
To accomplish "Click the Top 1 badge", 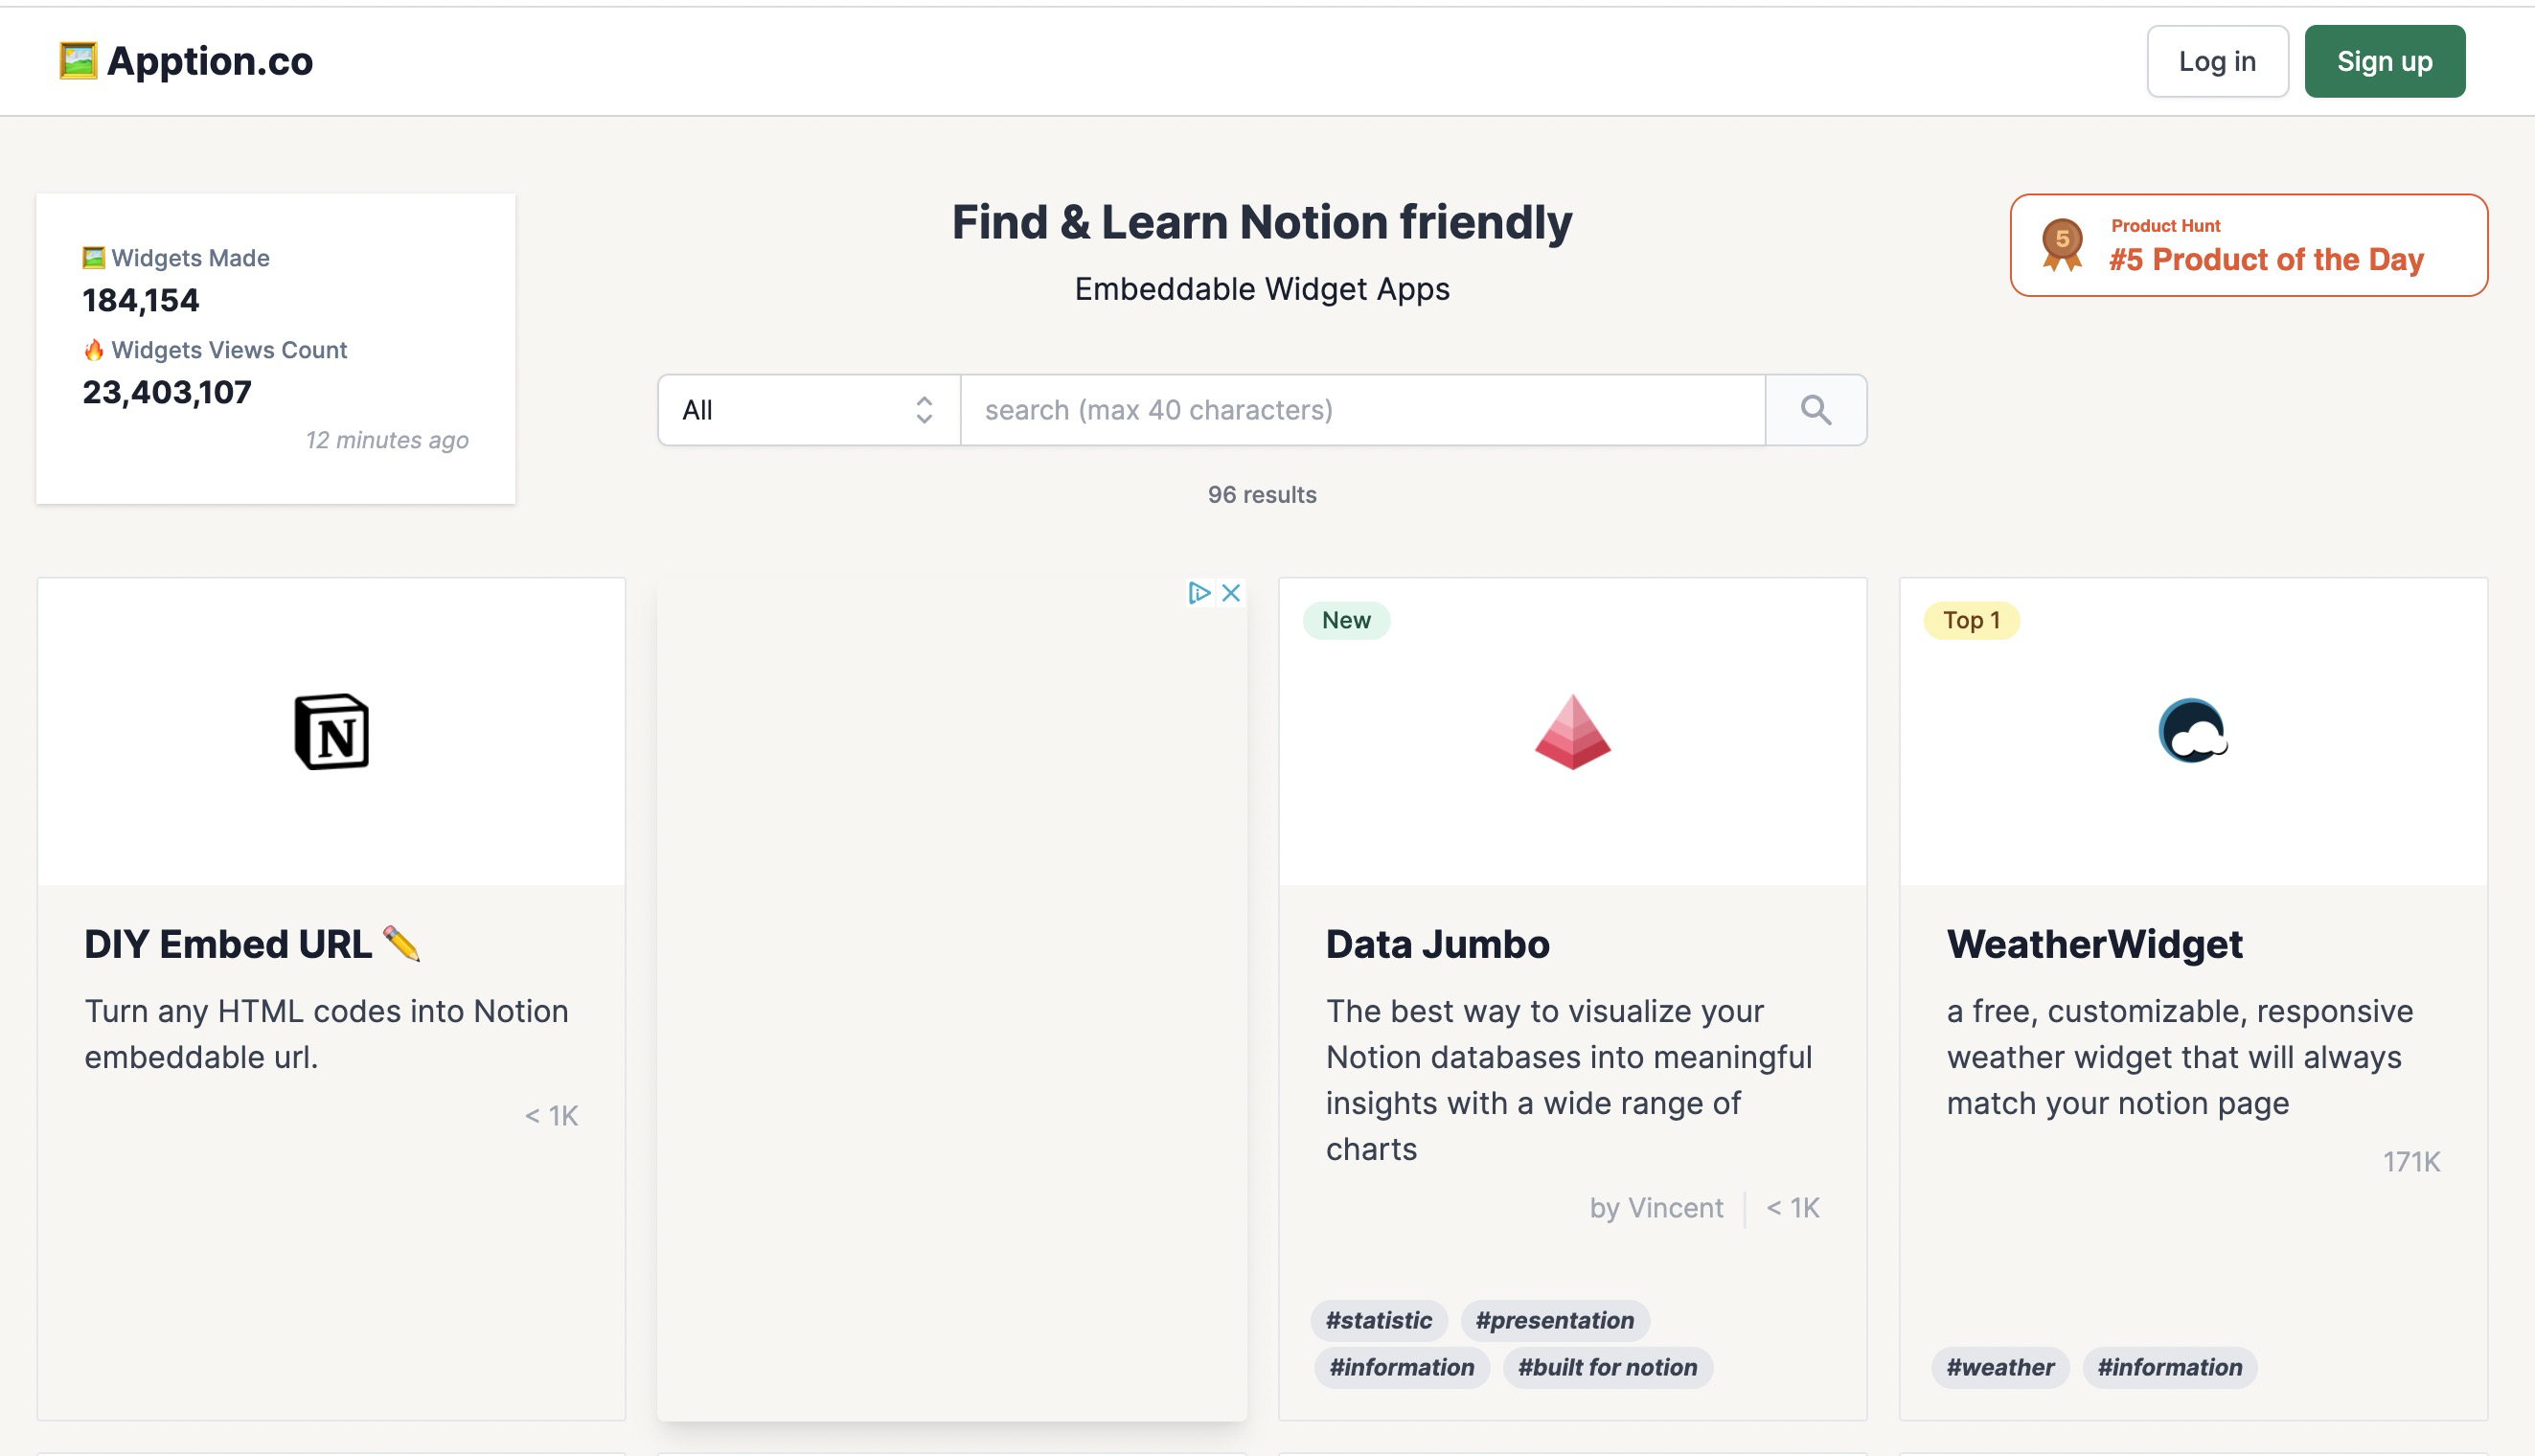I will click(x=1971, y=620).
